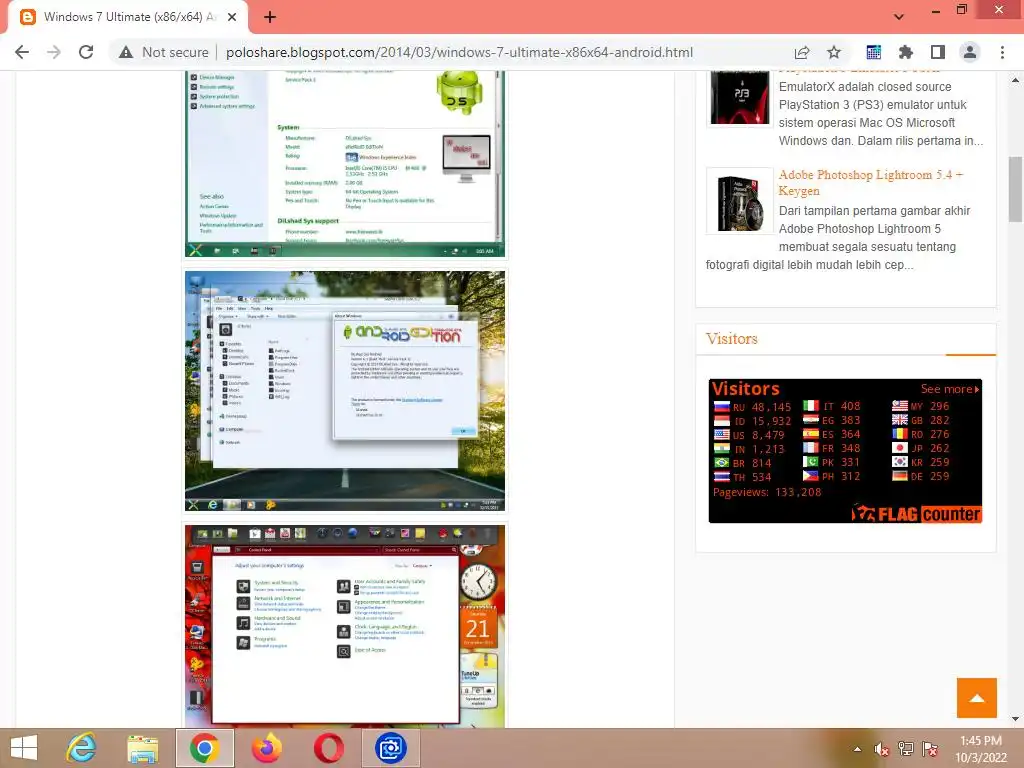This screenshot has height=768, width=1024.
Task: Click the ID flag visitor entry
Action: tap(752, 421)
